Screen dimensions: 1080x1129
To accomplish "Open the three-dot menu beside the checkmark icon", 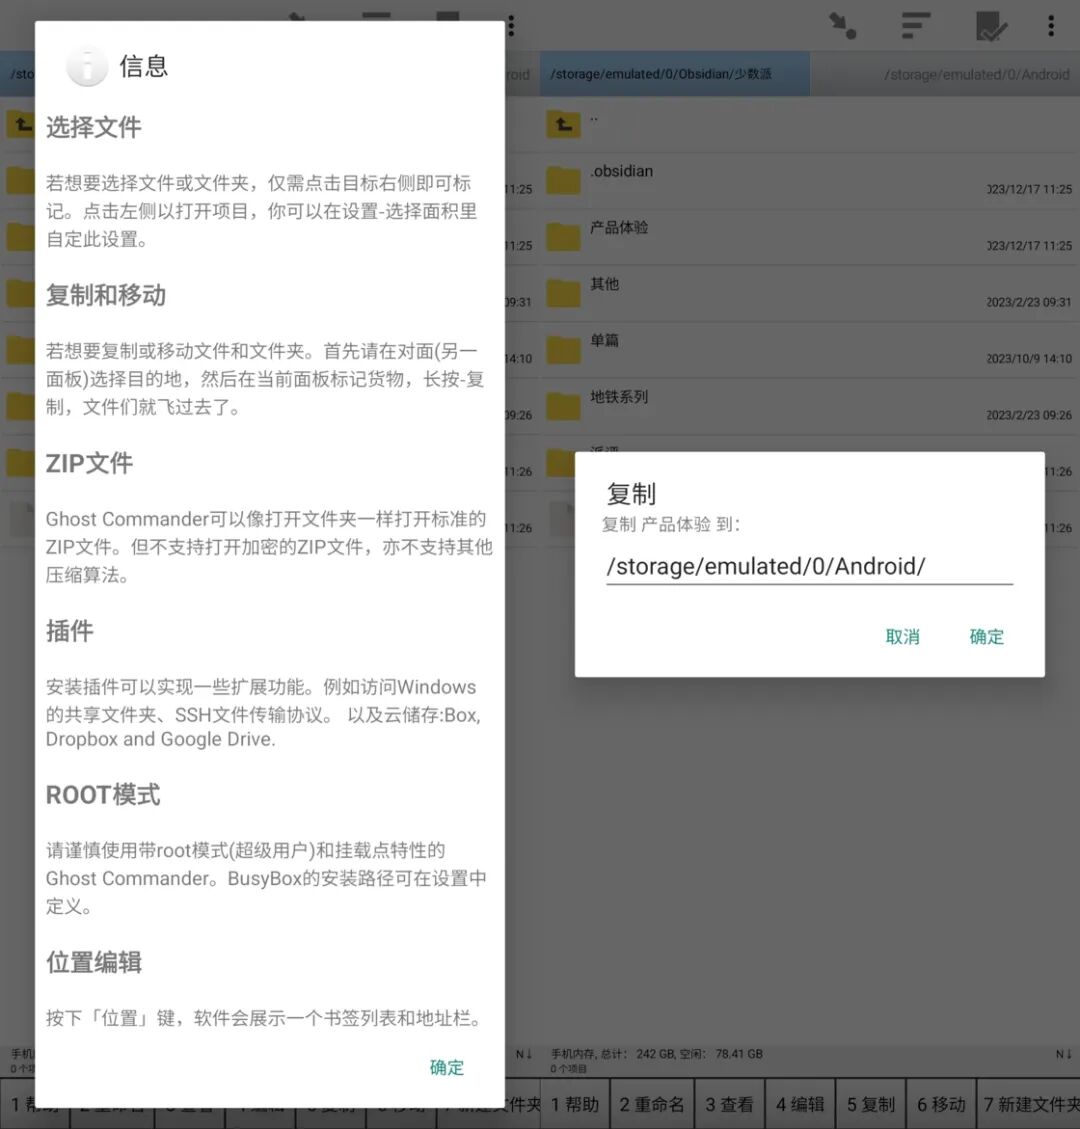I will [1051, 26].
